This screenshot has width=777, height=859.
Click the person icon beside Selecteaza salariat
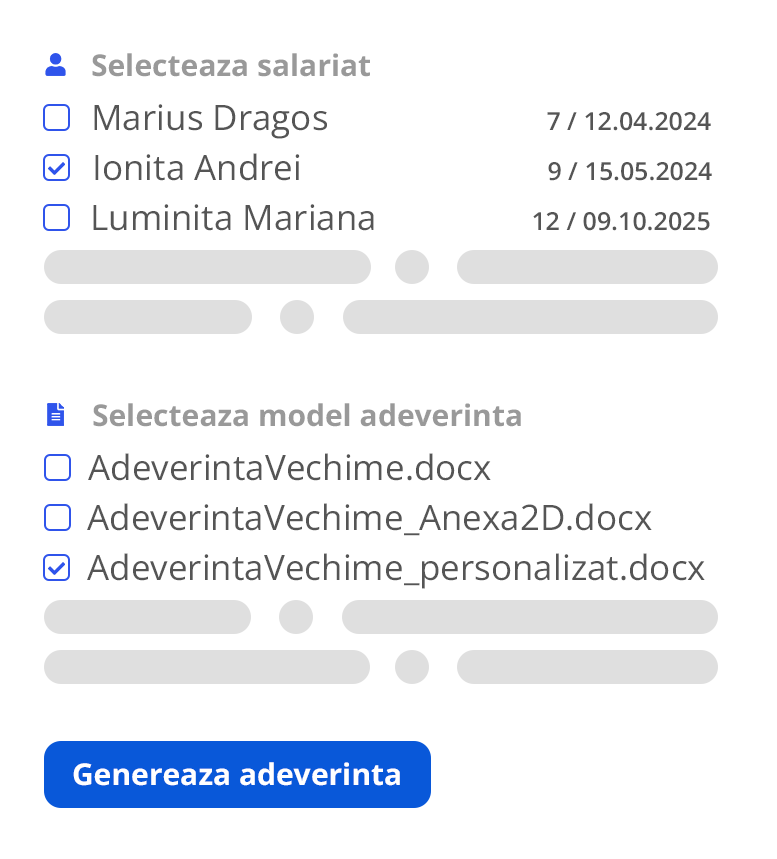[x=57, y=66]
